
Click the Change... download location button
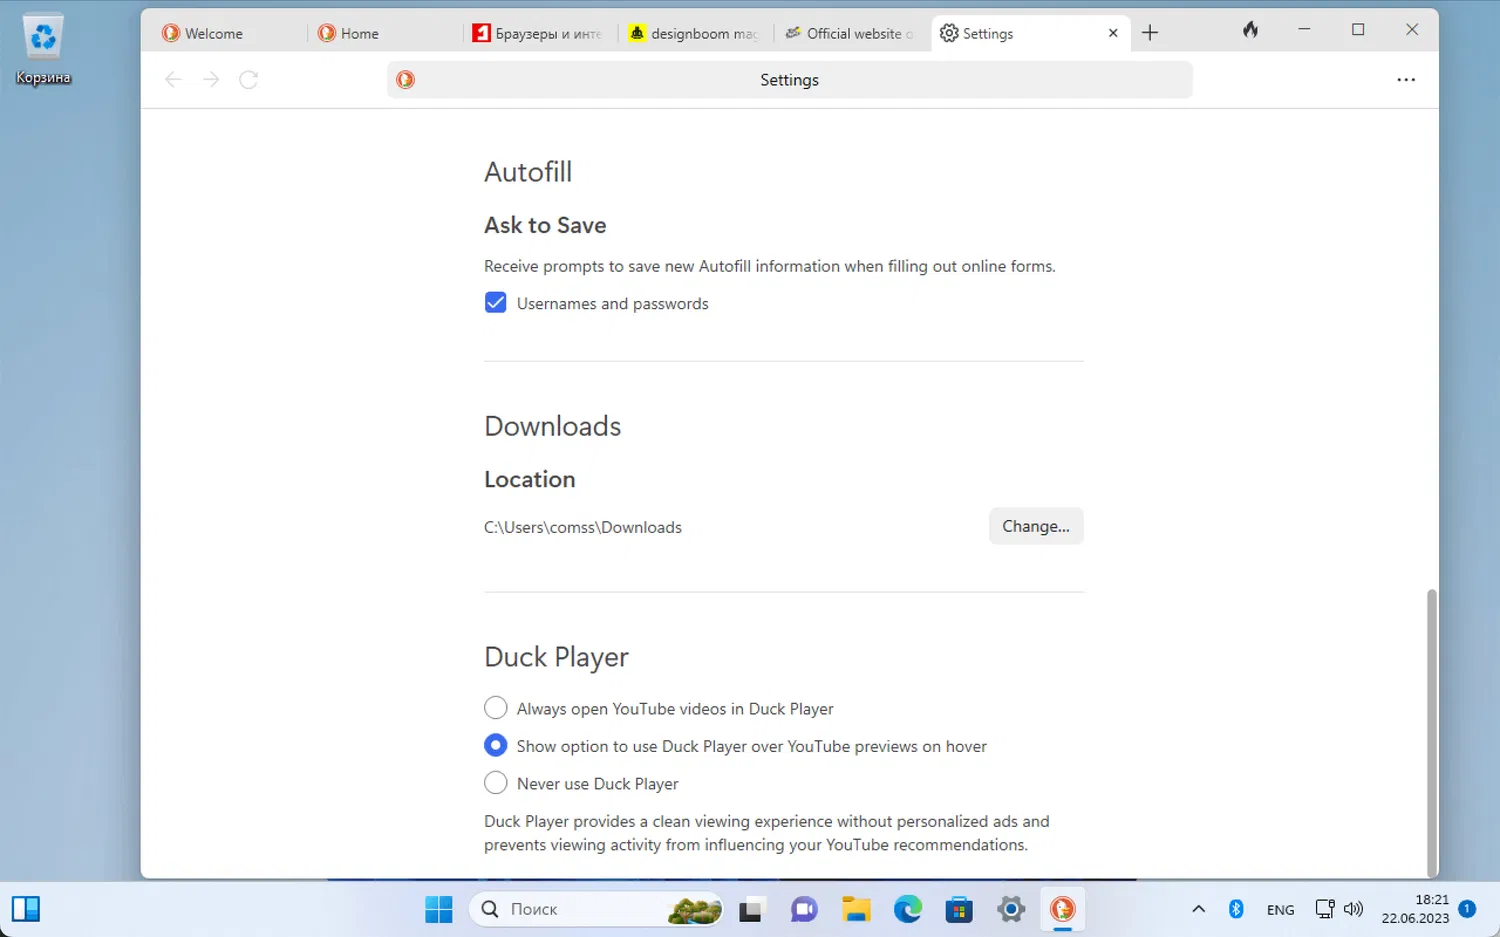(1036, 526)
